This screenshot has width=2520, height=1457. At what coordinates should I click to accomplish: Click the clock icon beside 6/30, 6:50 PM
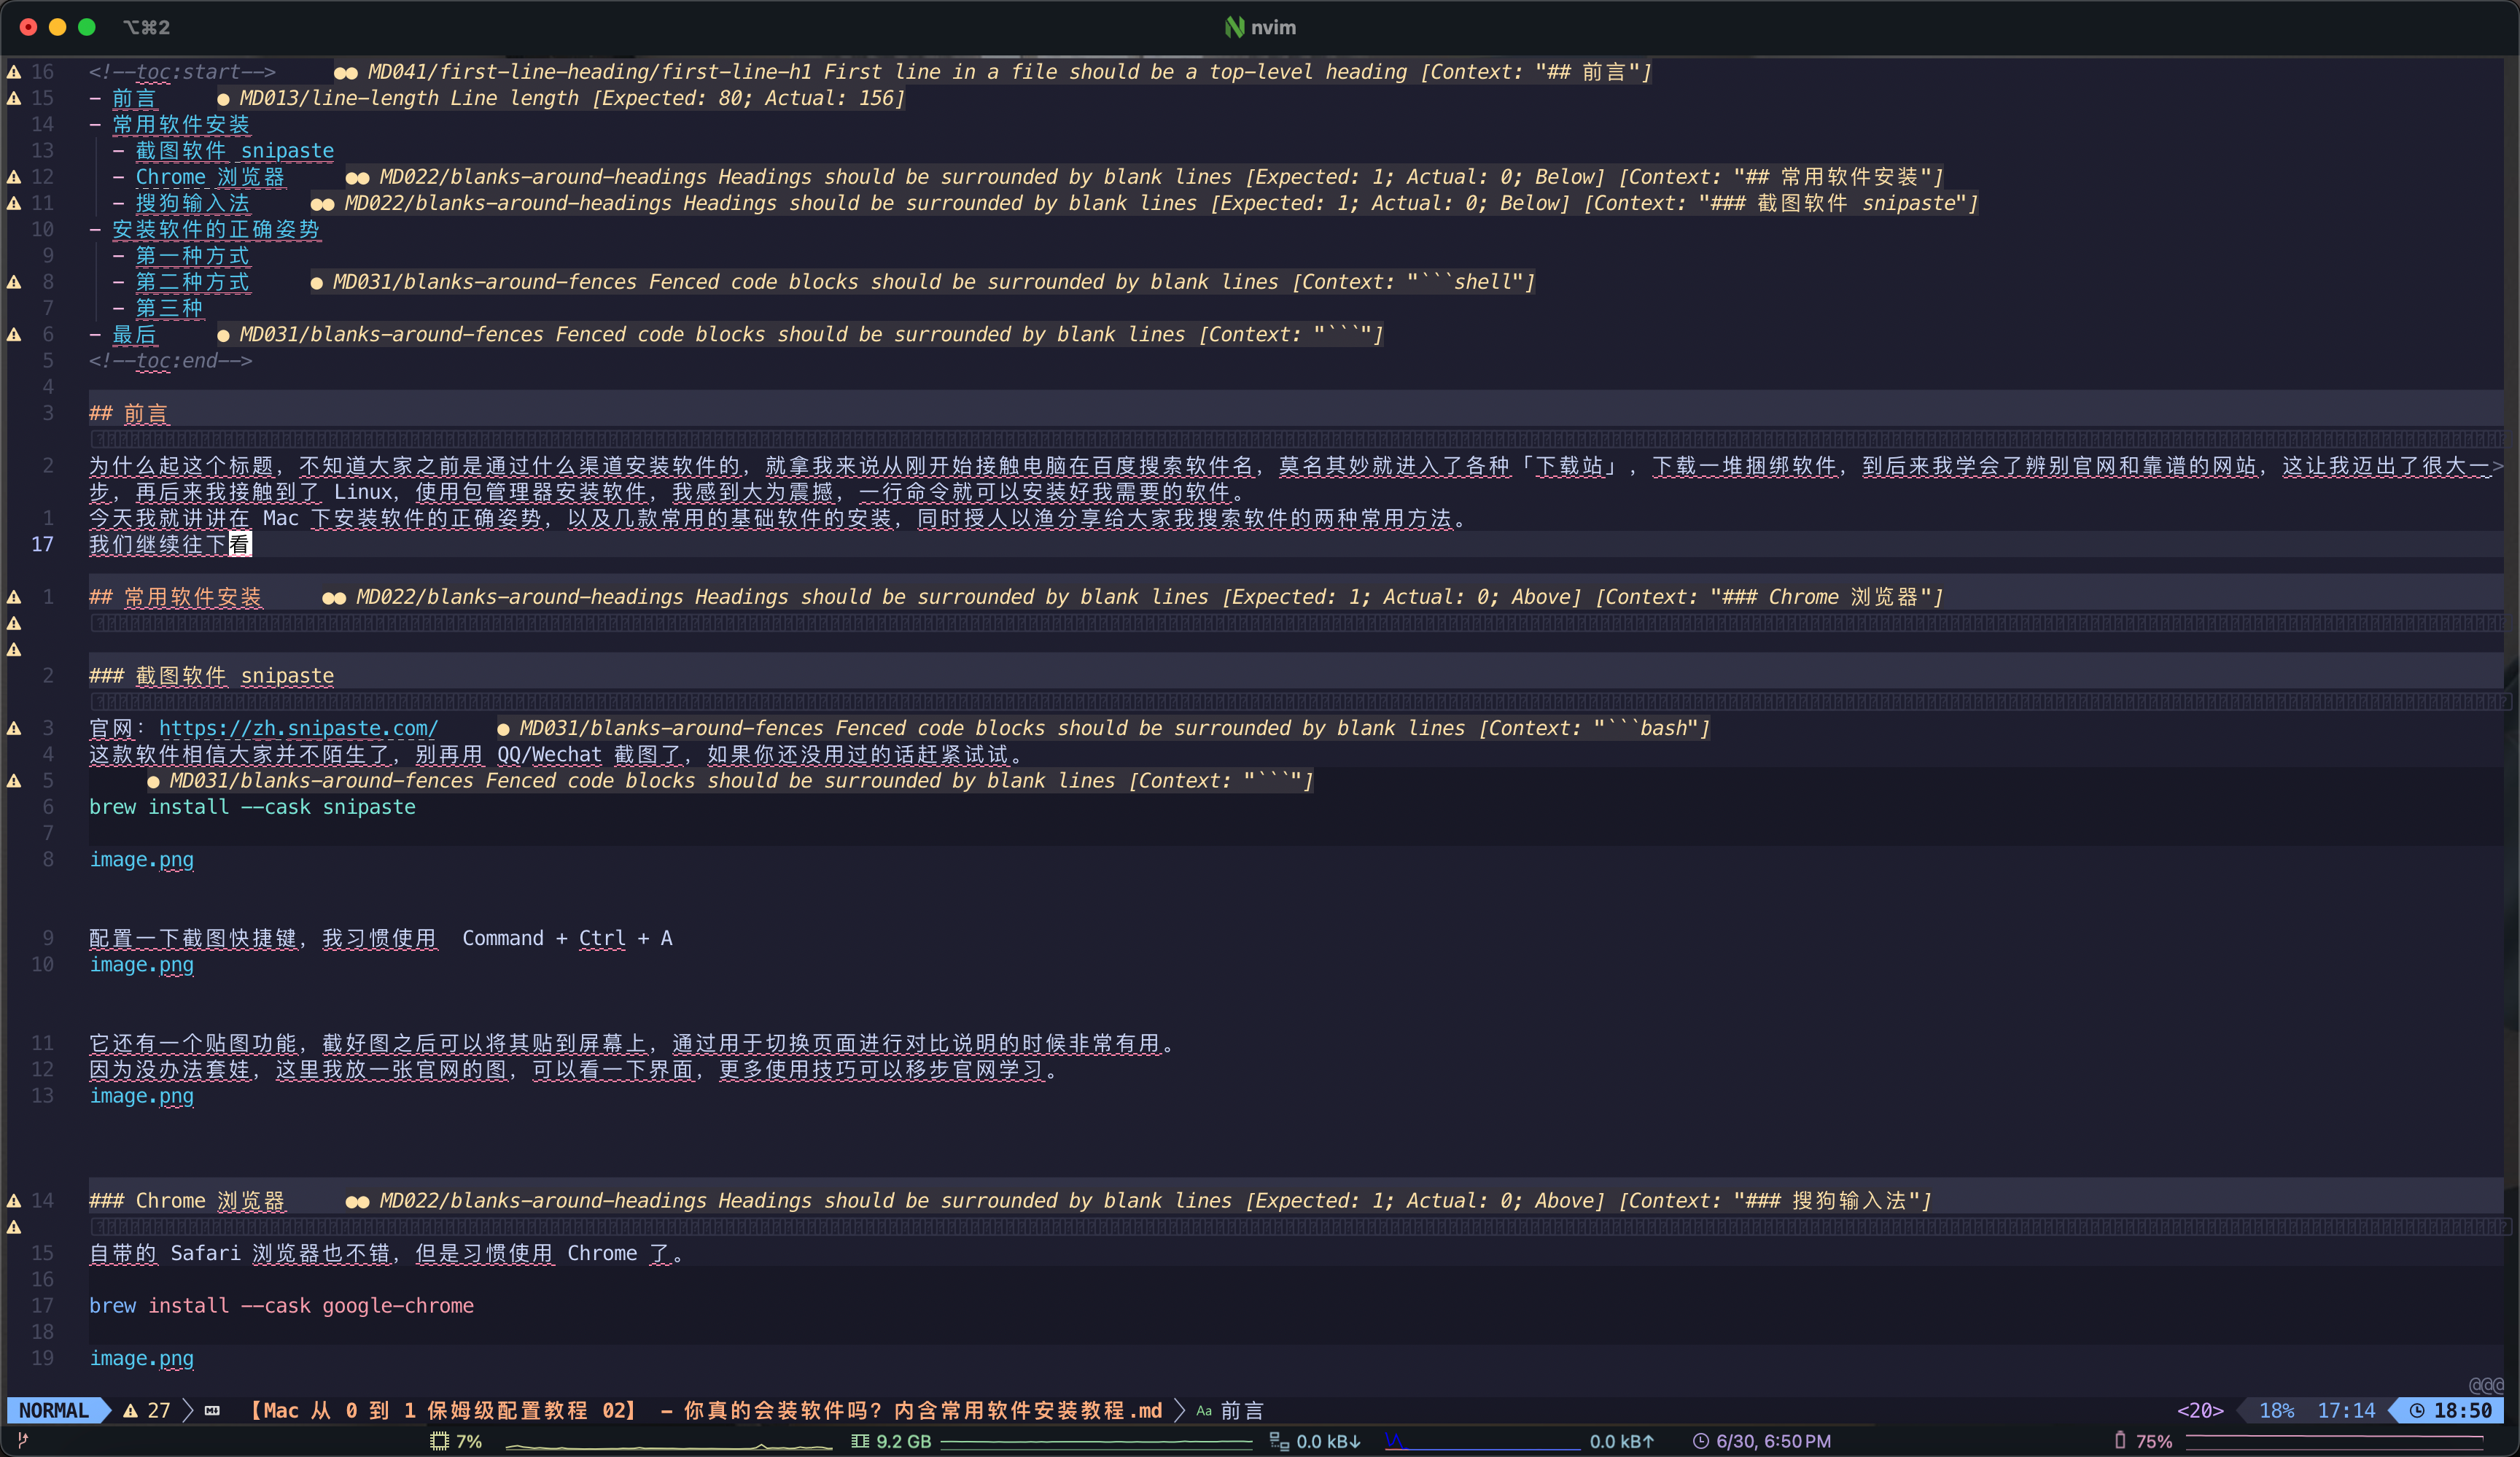pyautogui.click(x=1700, y=1441)
